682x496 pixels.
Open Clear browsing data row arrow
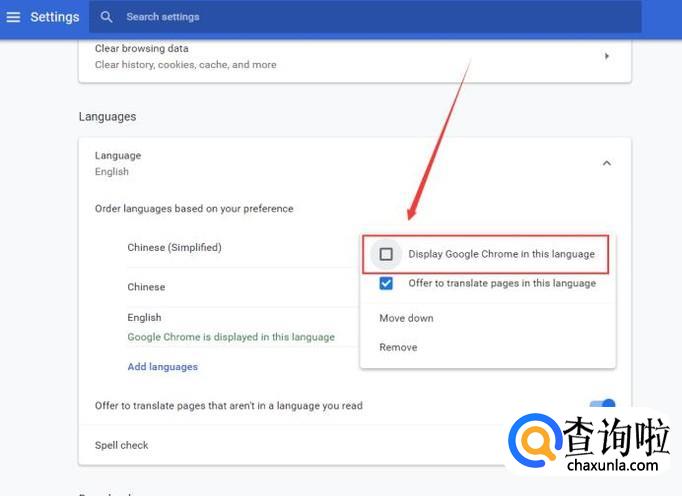607,56
